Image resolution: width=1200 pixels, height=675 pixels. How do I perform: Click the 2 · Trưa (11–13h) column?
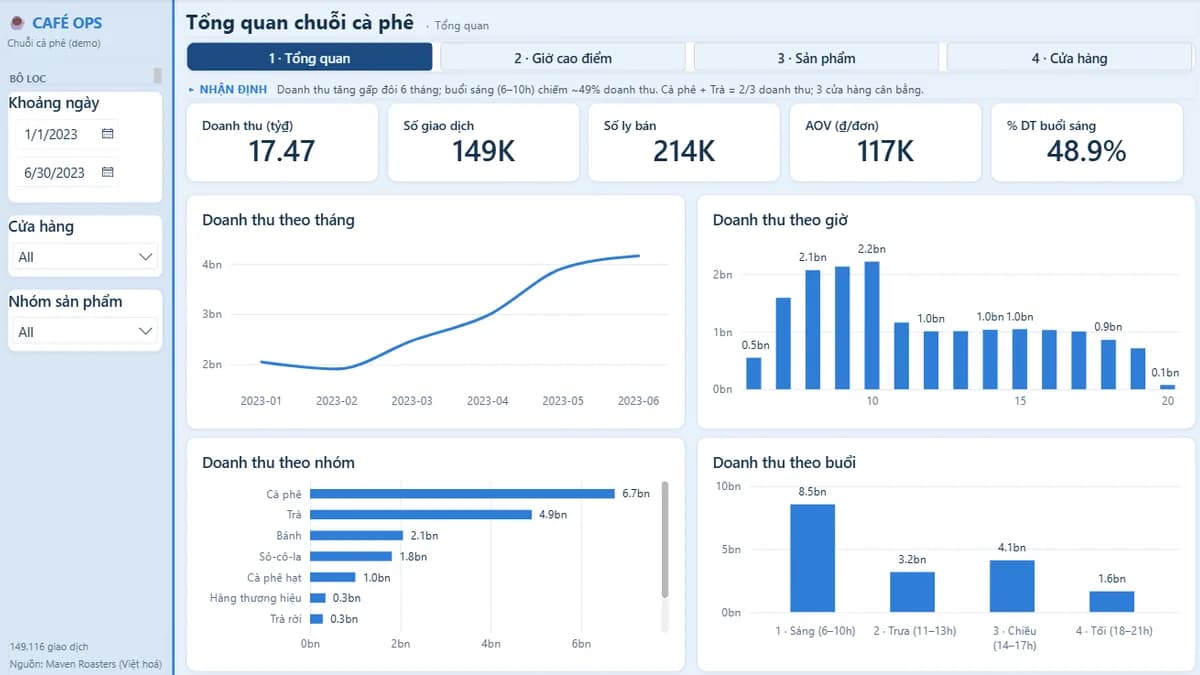point(912,592)
